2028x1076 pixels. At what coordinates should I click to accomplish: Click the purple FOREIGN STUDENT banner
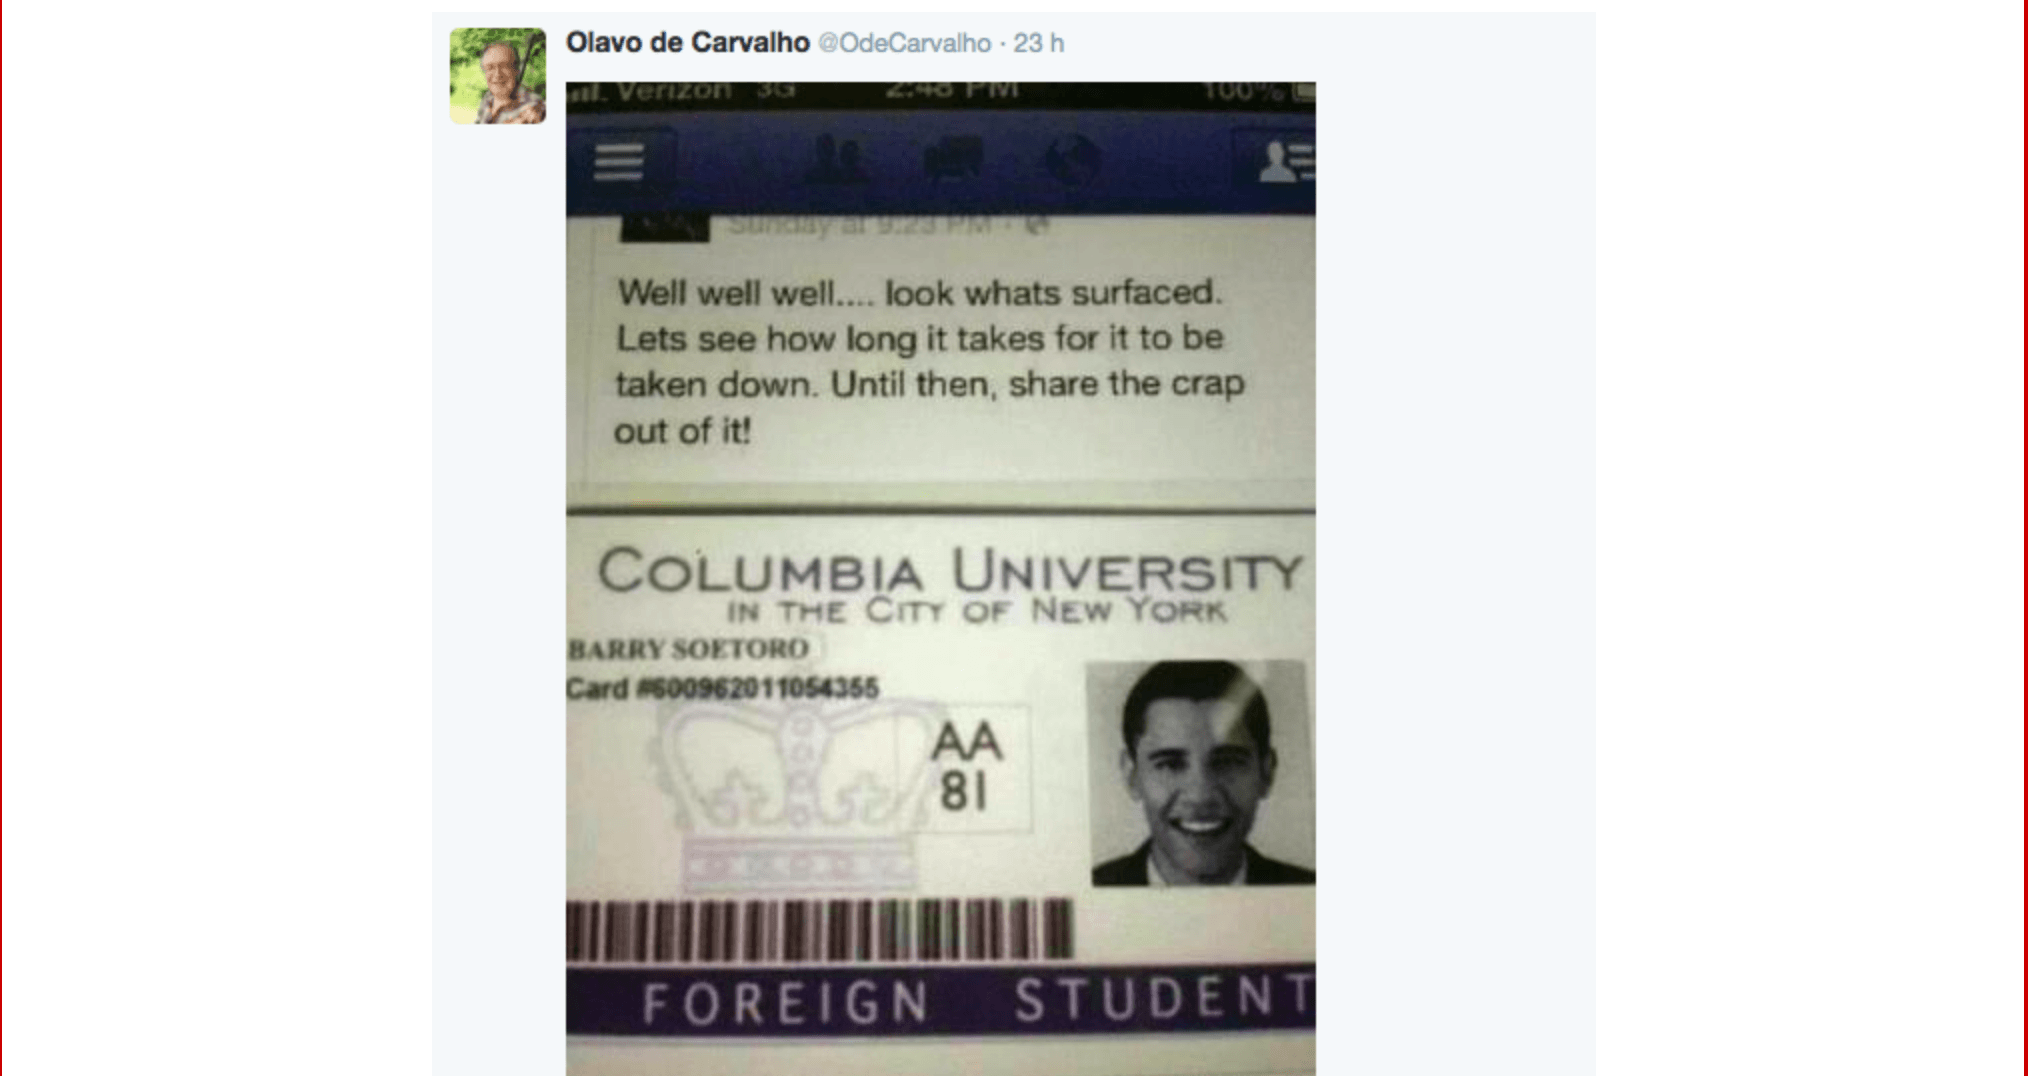(x=940, y=999)
